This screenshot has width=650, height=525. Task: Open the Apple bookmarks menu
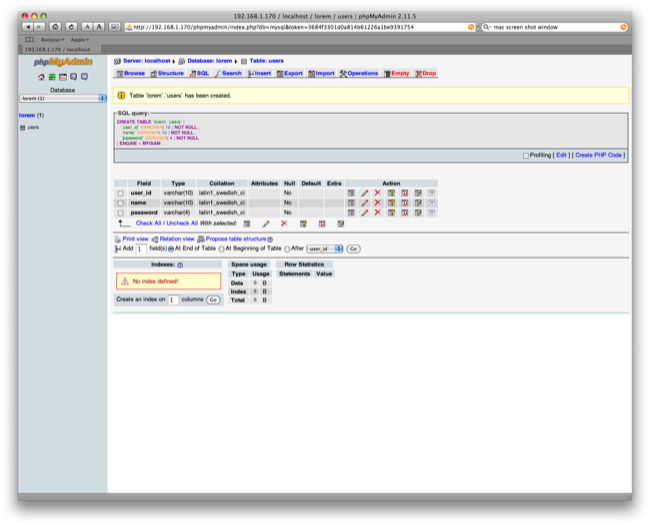click(x=80, y=40)
